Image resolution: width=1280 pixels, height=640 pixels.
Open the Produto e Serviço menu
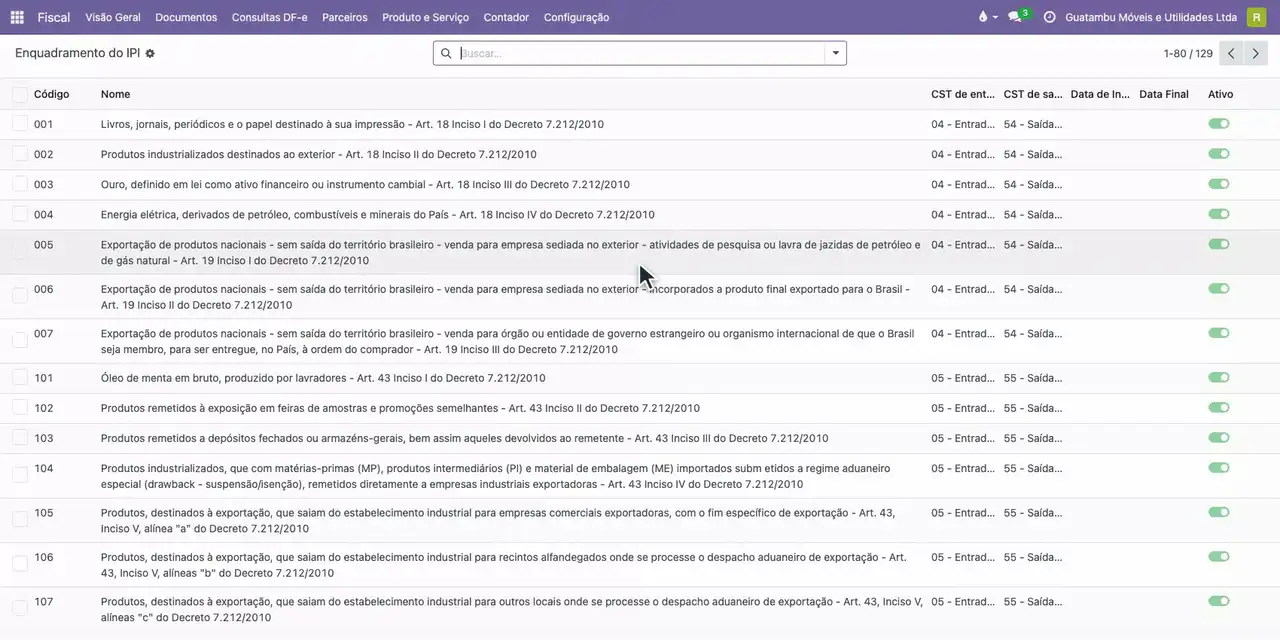coord(425,17)
